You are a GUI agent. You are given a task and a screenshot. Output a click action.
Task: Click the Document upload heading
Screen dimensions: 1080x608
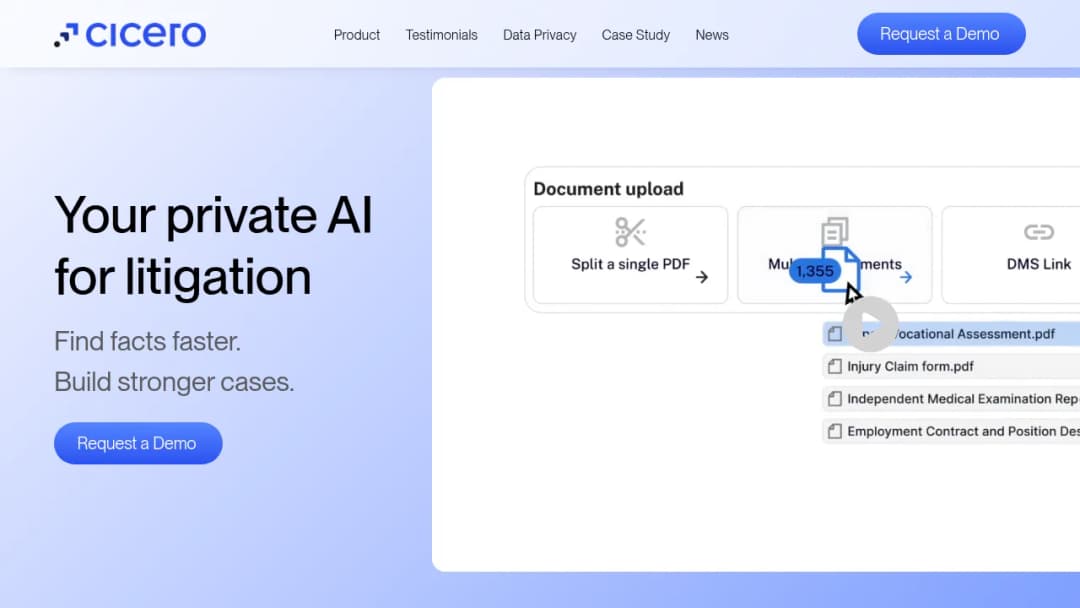[608, 189]
